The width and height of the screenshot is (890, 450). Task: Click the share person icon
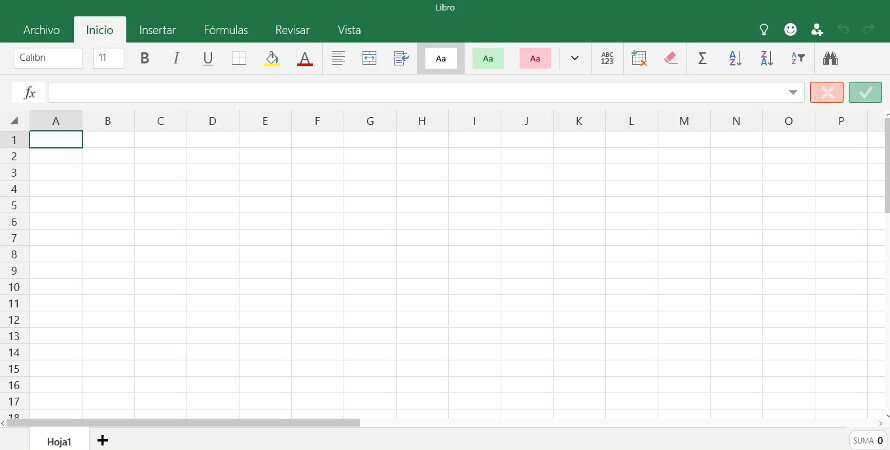[817, 30]
